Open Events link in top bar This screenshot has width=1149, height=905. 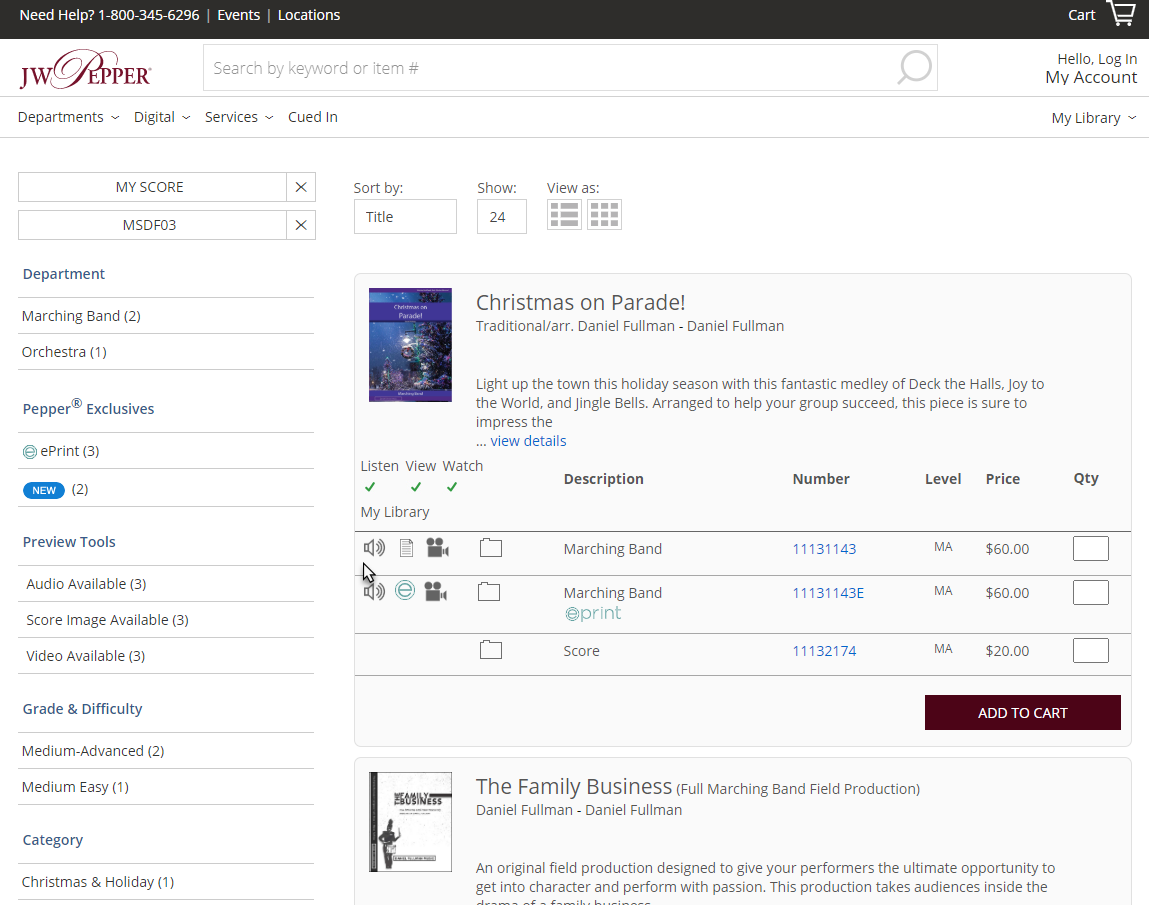(x=238, y=15)
